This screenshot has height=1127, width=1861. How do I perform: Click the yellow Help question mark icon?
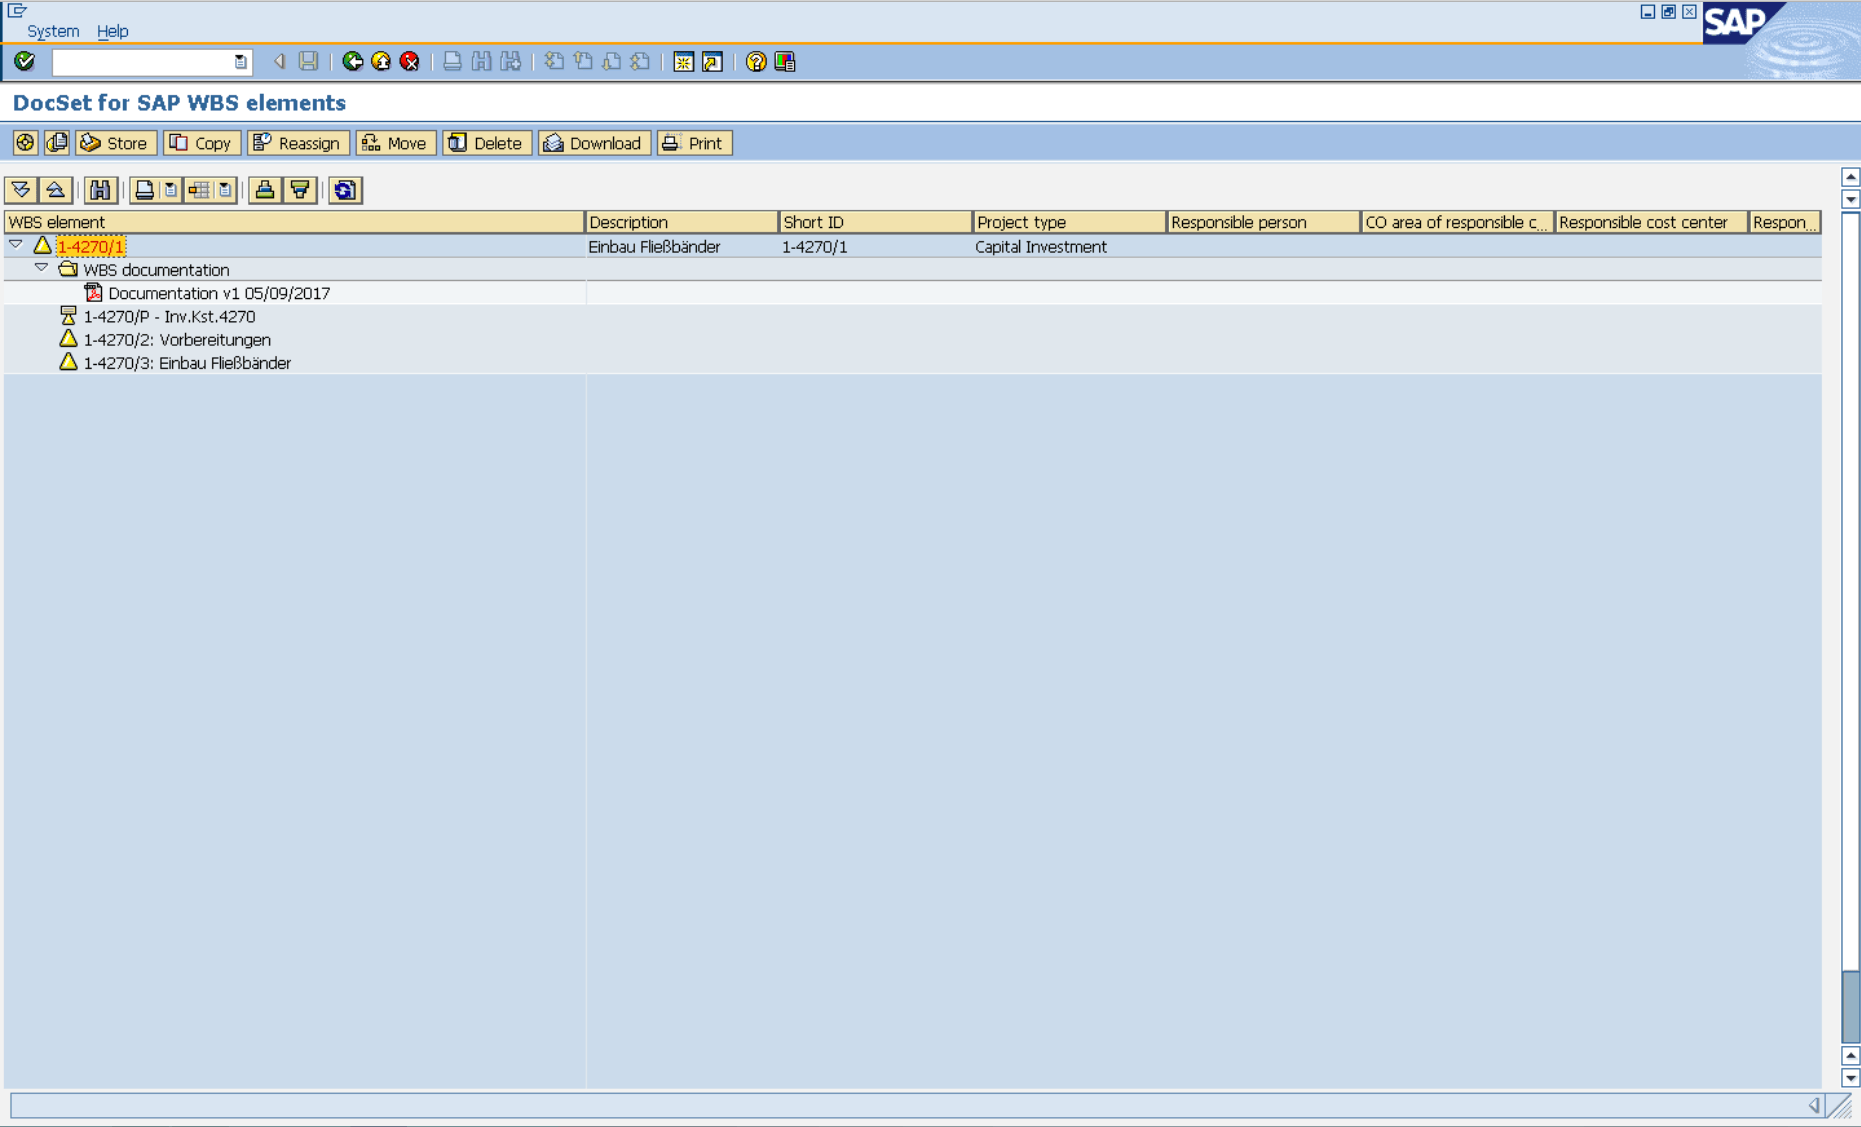[756, 62]
